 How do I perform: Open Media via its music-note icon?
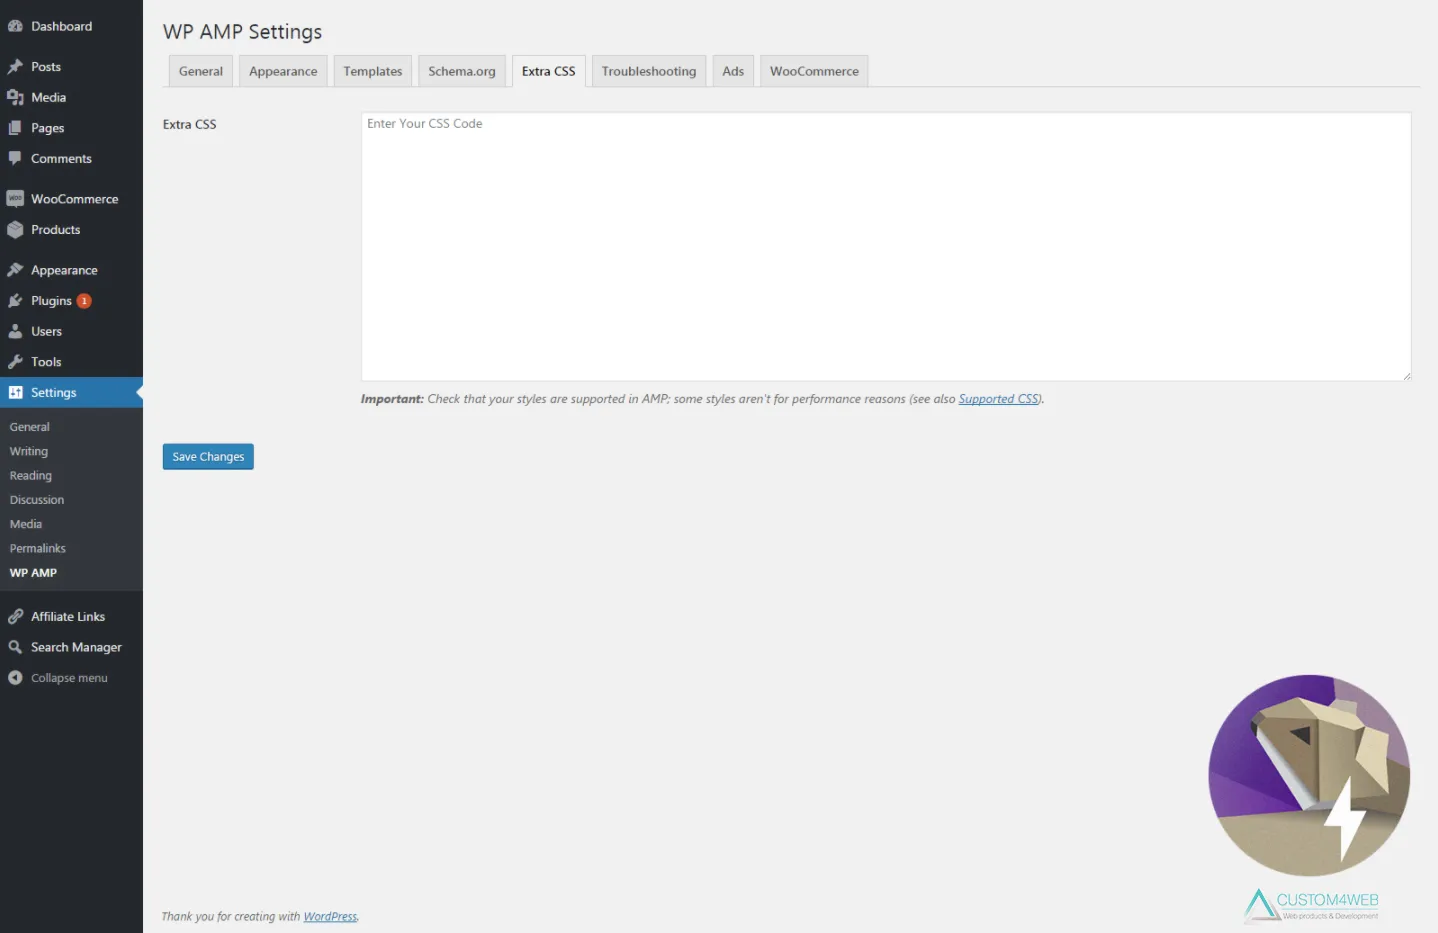click(16, 97)
